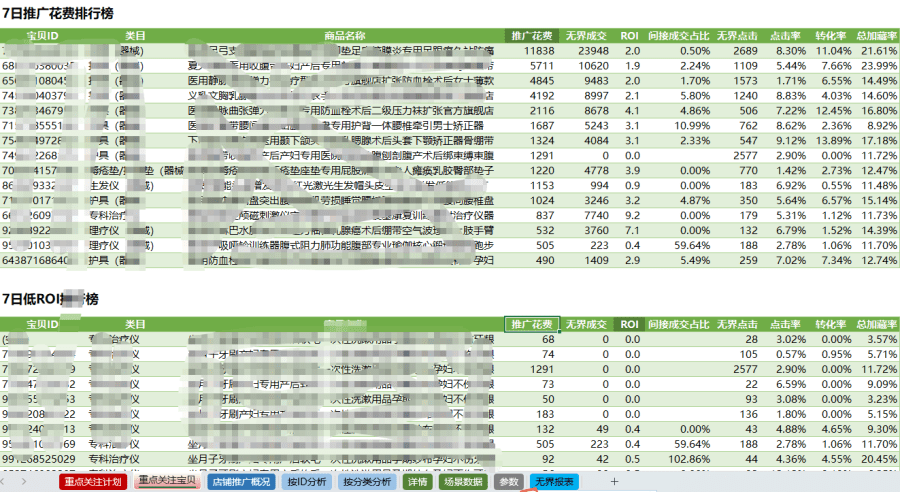Select the highlighted 推广花费 header in lower table
The height and width of the screenshot is (492, 900).
coord(531,324)
